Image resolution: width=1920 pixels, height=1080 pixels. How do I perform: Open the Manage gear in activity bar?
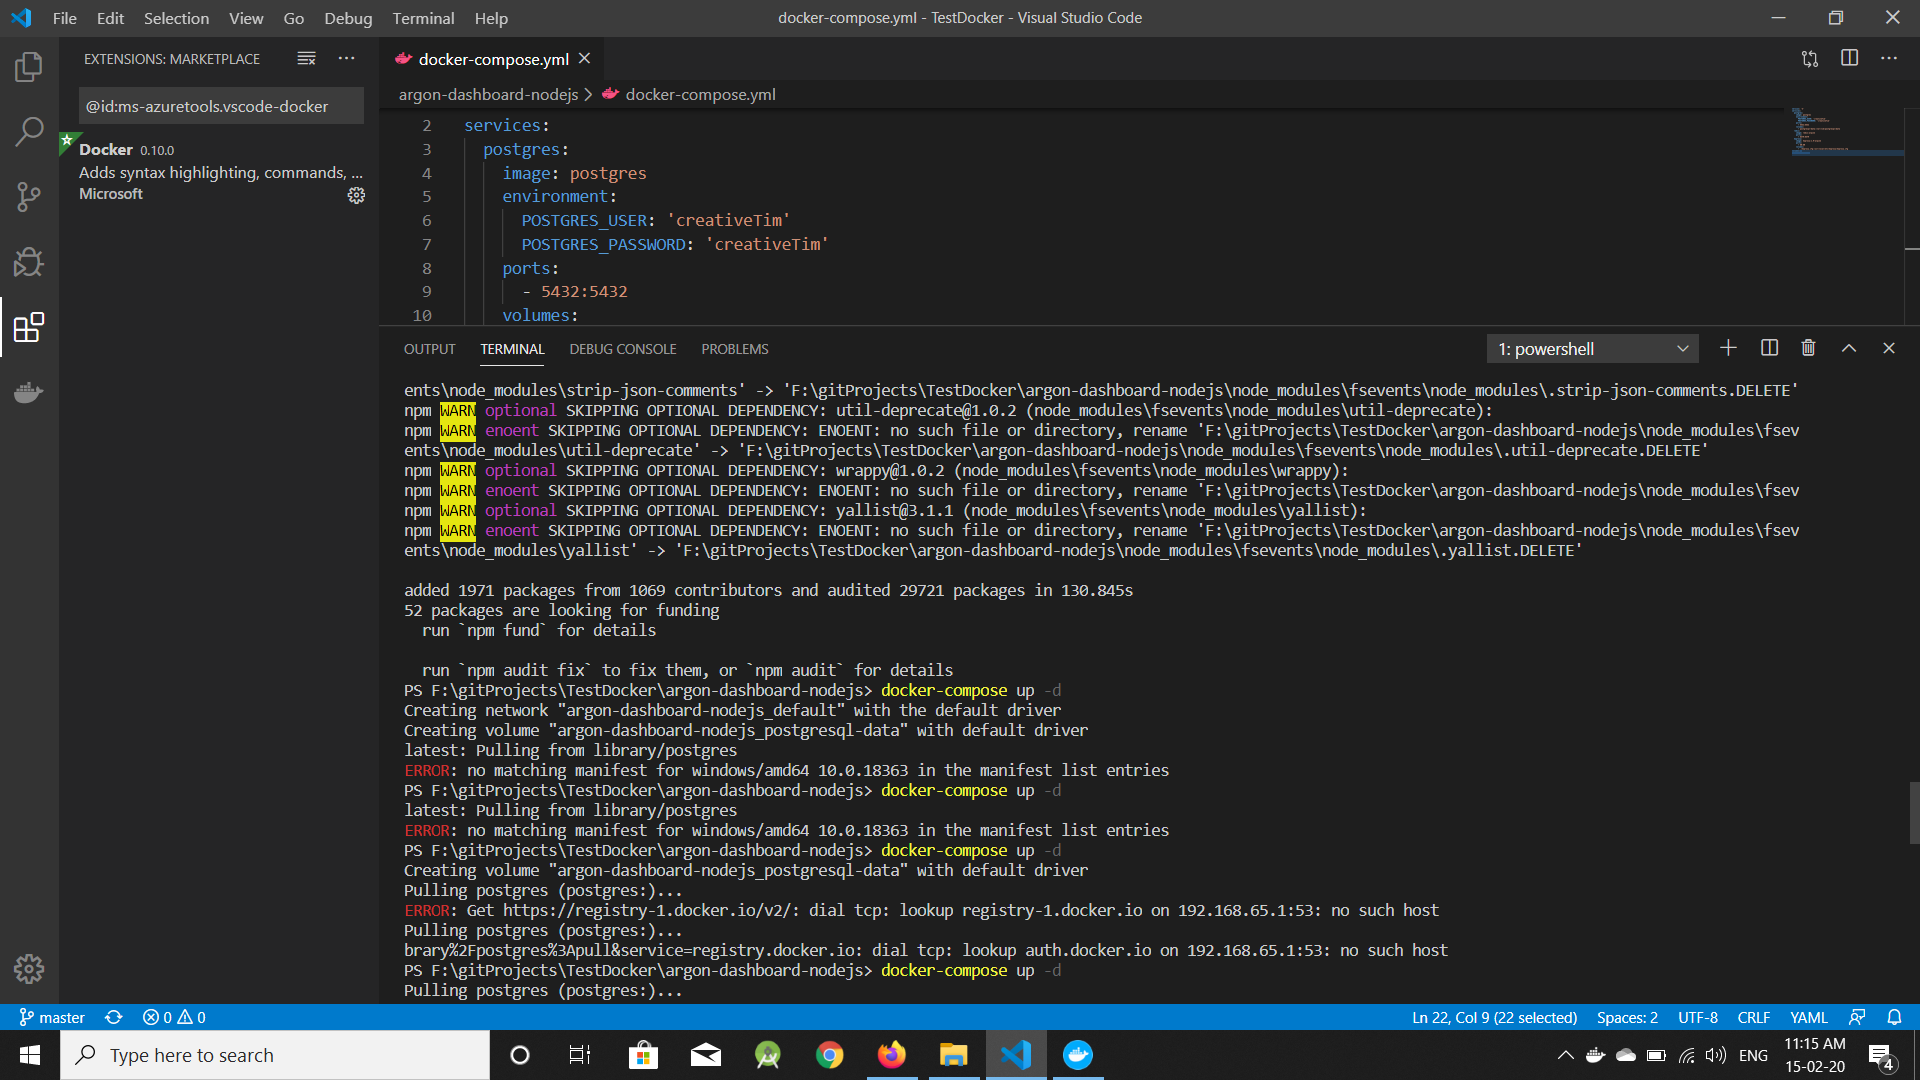tap(29, 968)
